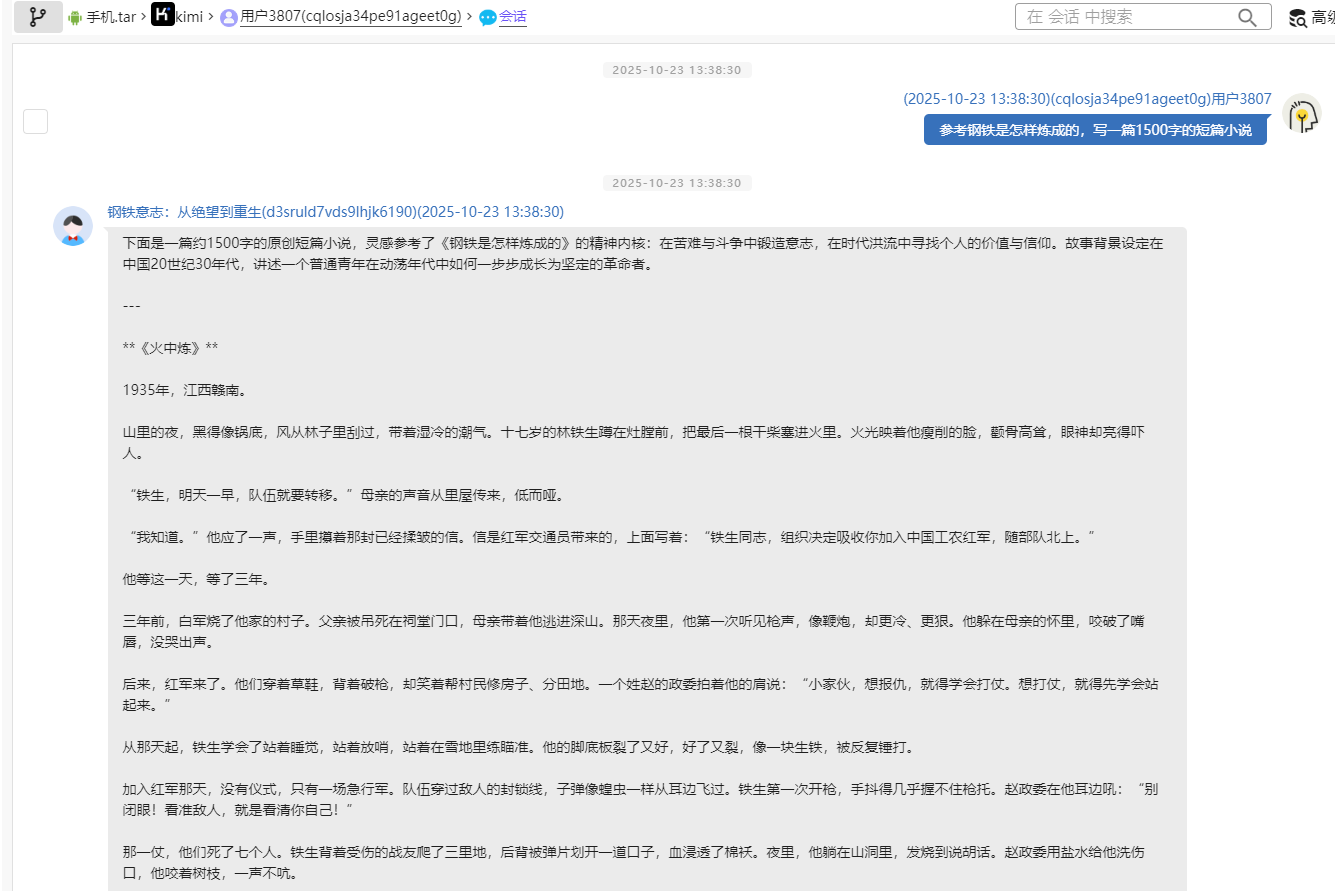Click the chat bubble icon before 会话
Screen dimensions: 1335x891
point(487,16)
